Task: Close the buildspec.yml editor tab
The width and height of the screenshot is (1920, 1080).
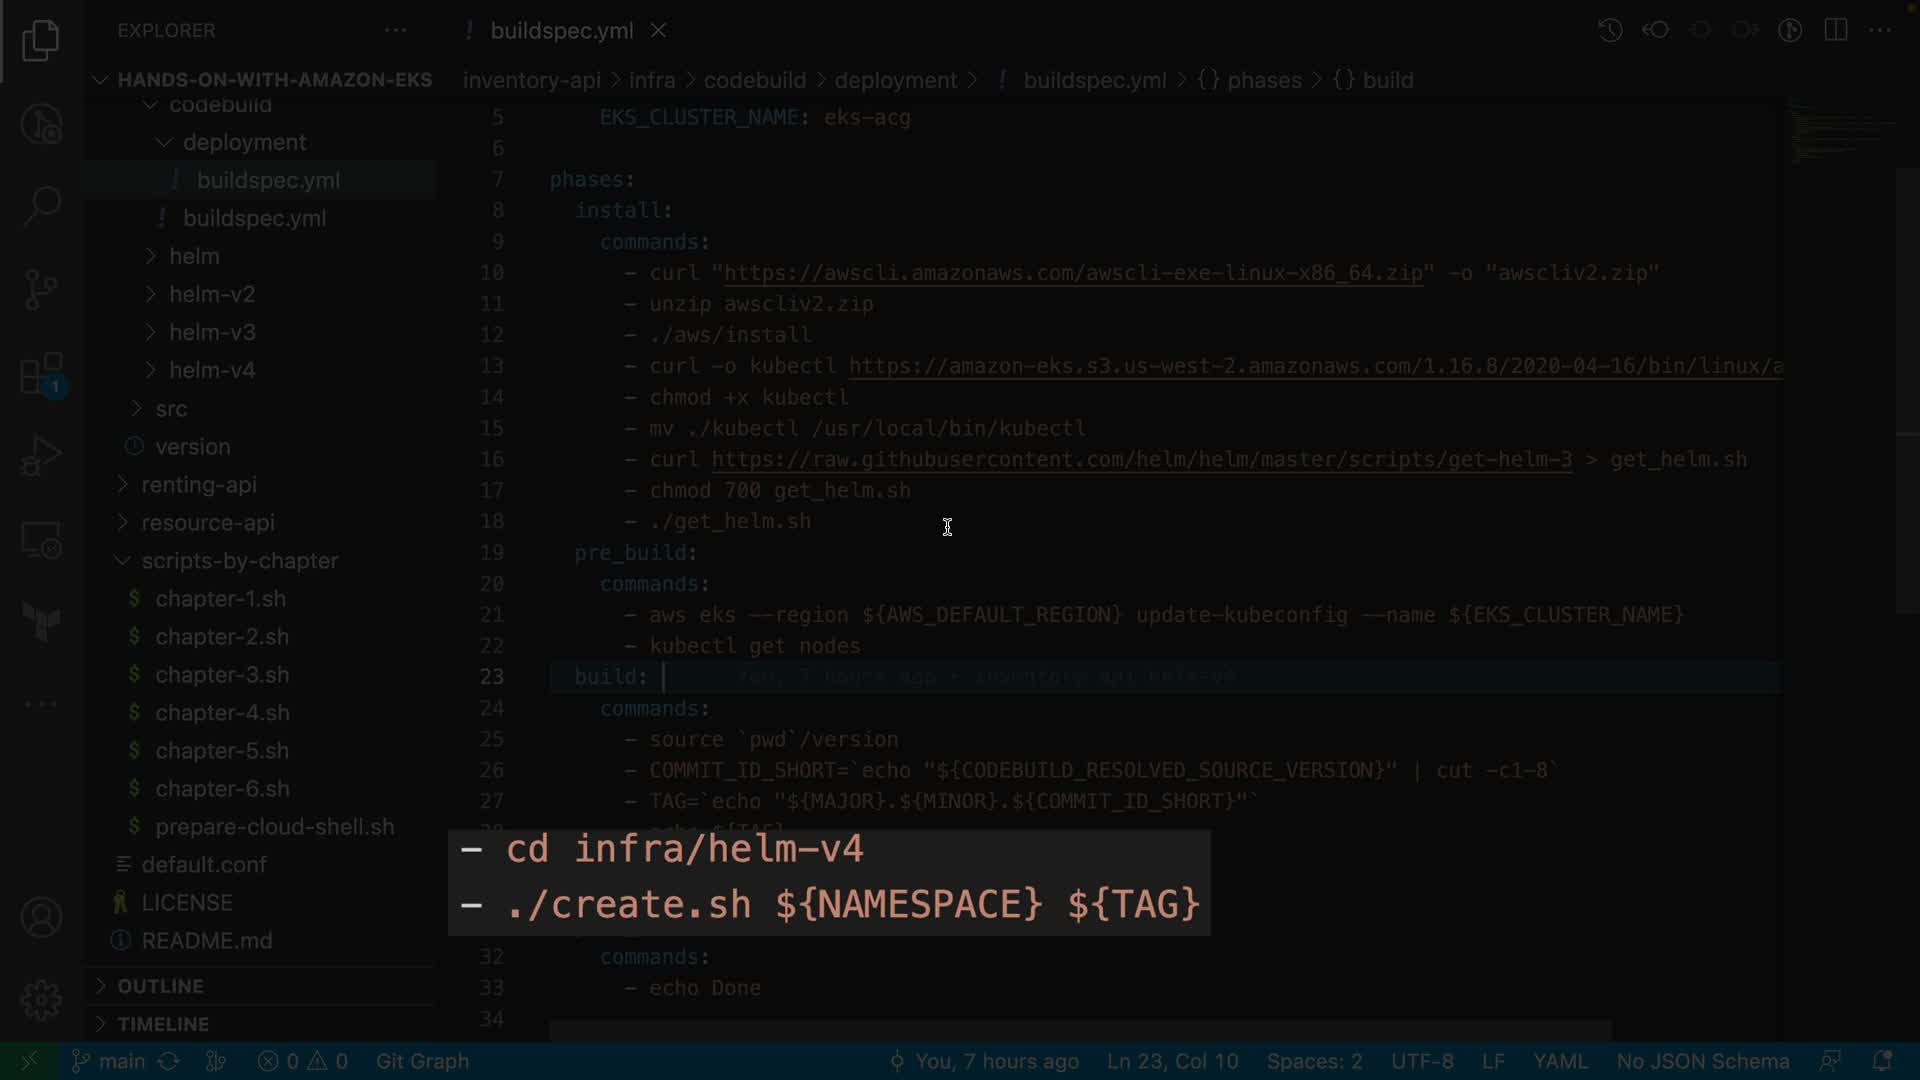Action: (659, 30)
